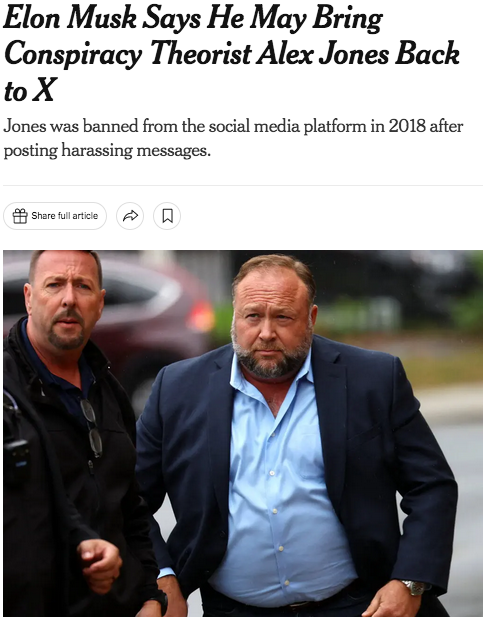Screen dimensions: 486x617
Task: Click the sunglasses hanging on black jacket
Action: pos(92,428)
